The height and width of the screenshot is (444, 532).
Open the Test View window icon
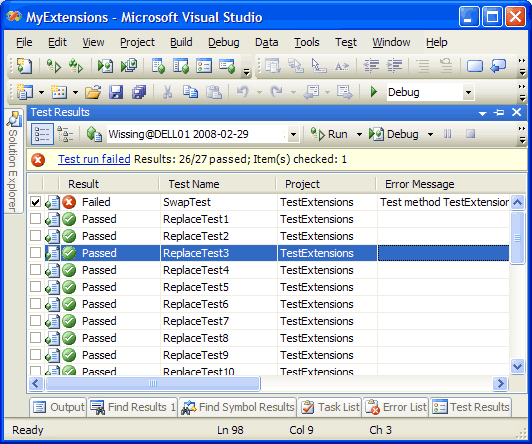click(x=158, y=66)
